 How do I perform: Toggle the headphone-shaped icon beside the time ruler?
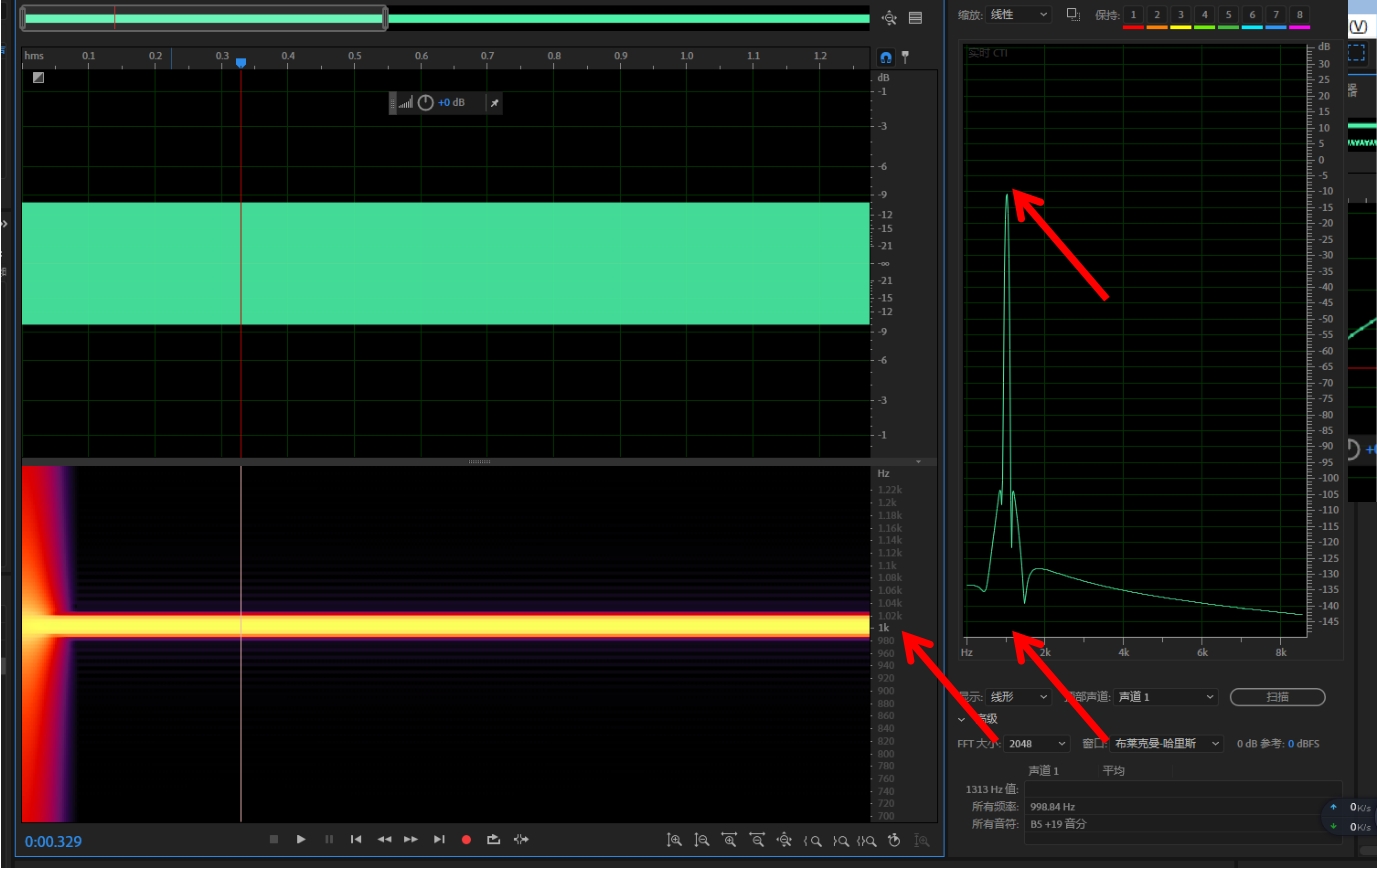(885, 57)
